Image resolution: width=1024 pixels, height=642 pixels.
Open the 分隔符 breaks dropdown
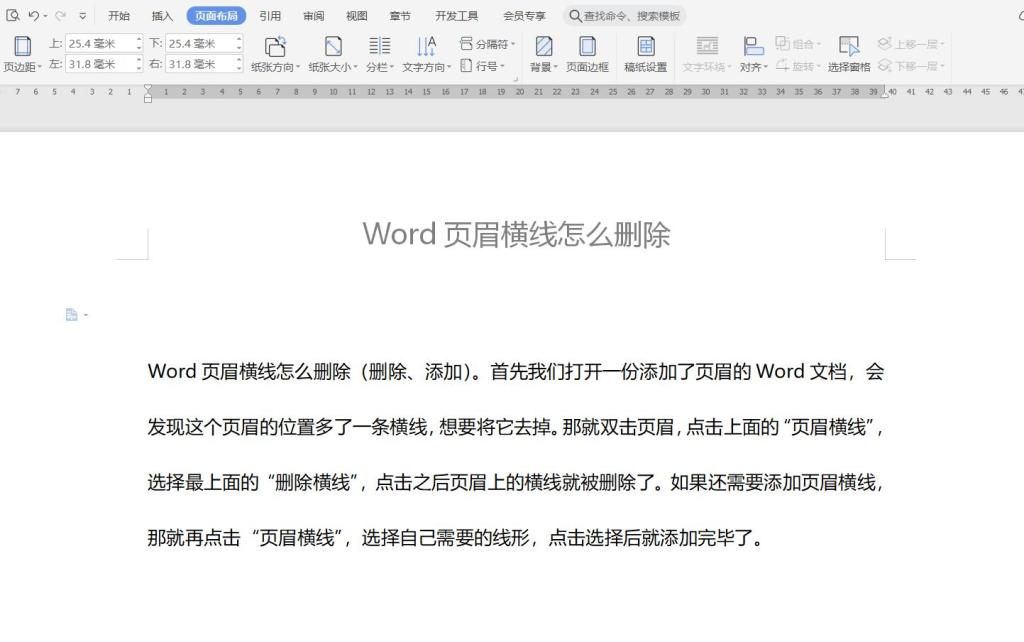pos(490,44)
